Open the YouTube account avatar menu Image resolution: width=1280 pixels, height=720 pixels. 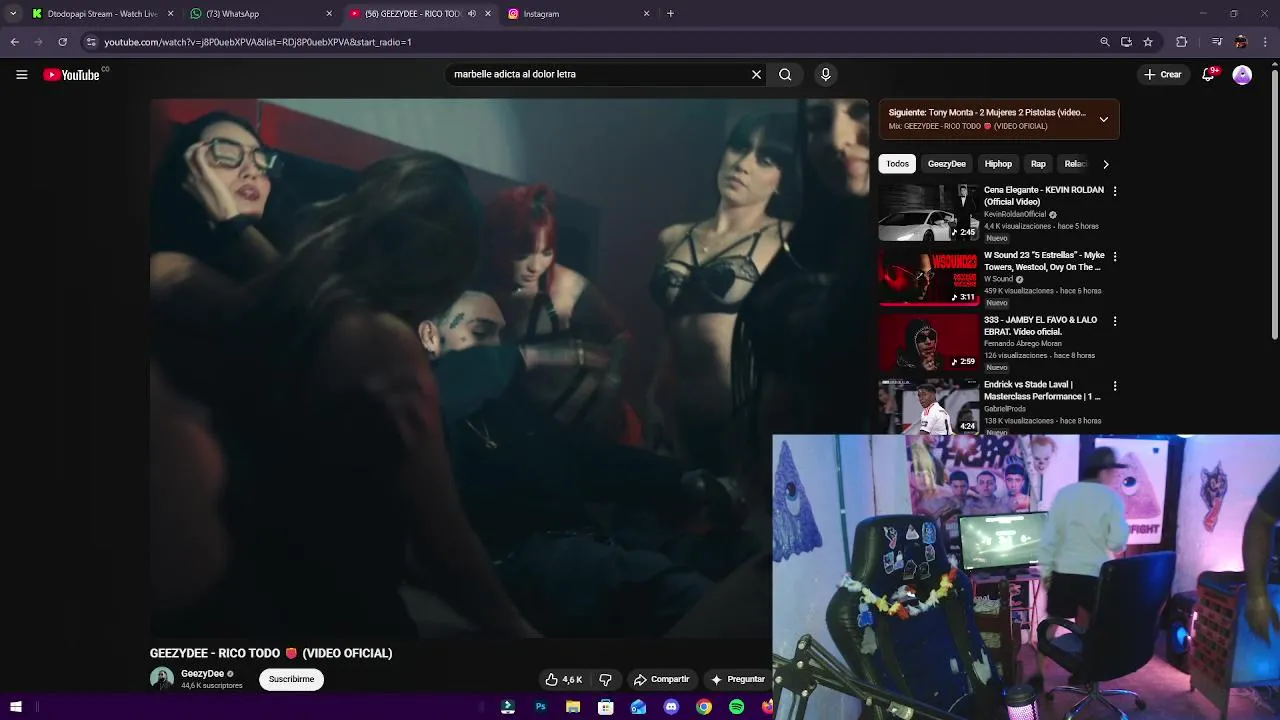click(1242, 74)
